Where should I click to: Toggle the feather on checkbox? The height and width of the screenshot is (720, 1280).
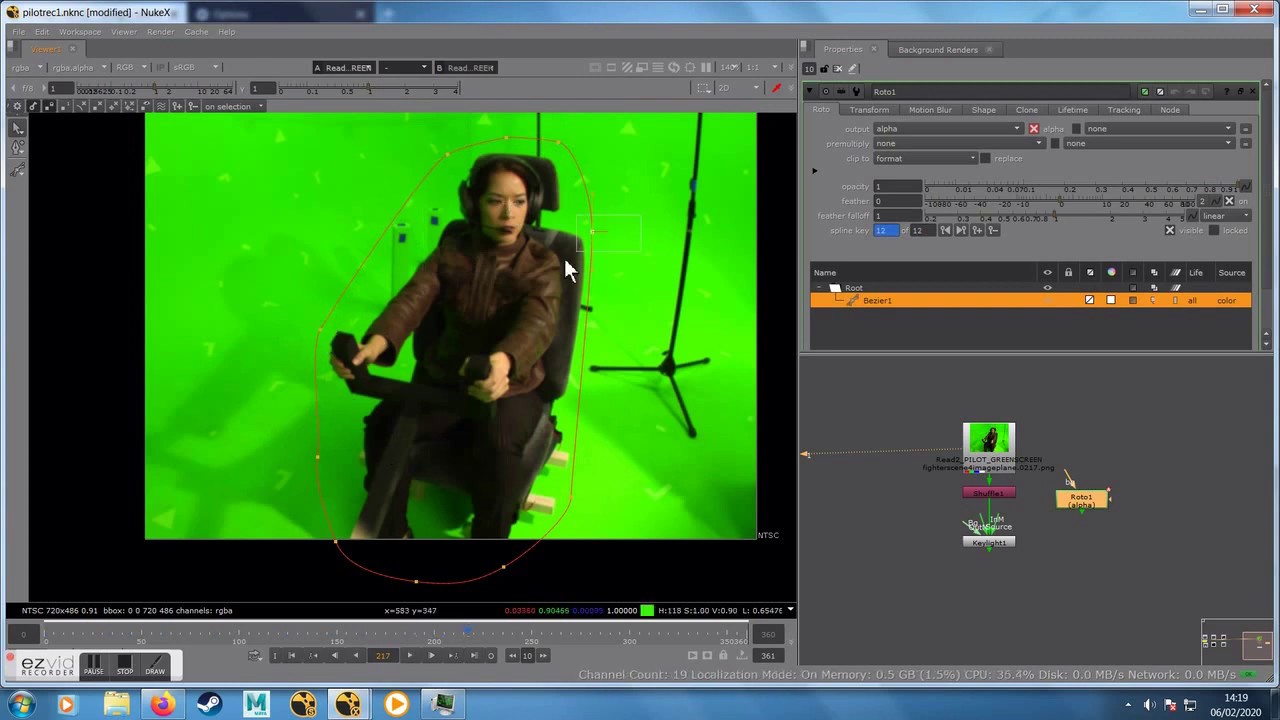click(1229, 202)
